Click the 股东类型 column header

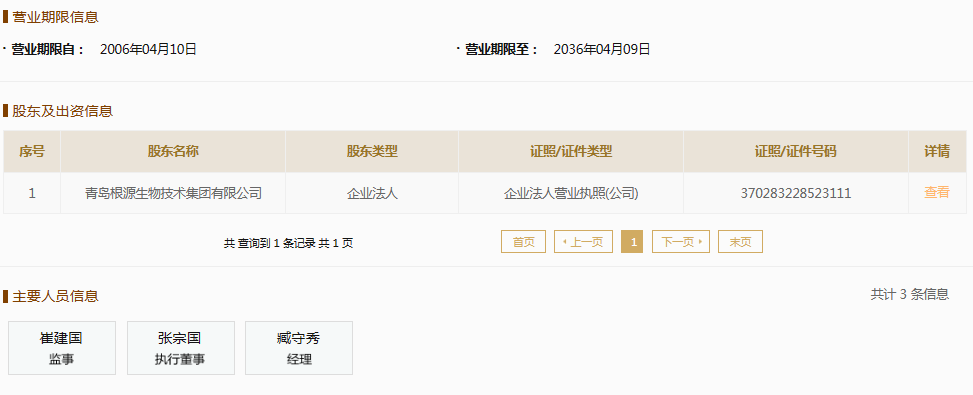click(372, 151)
